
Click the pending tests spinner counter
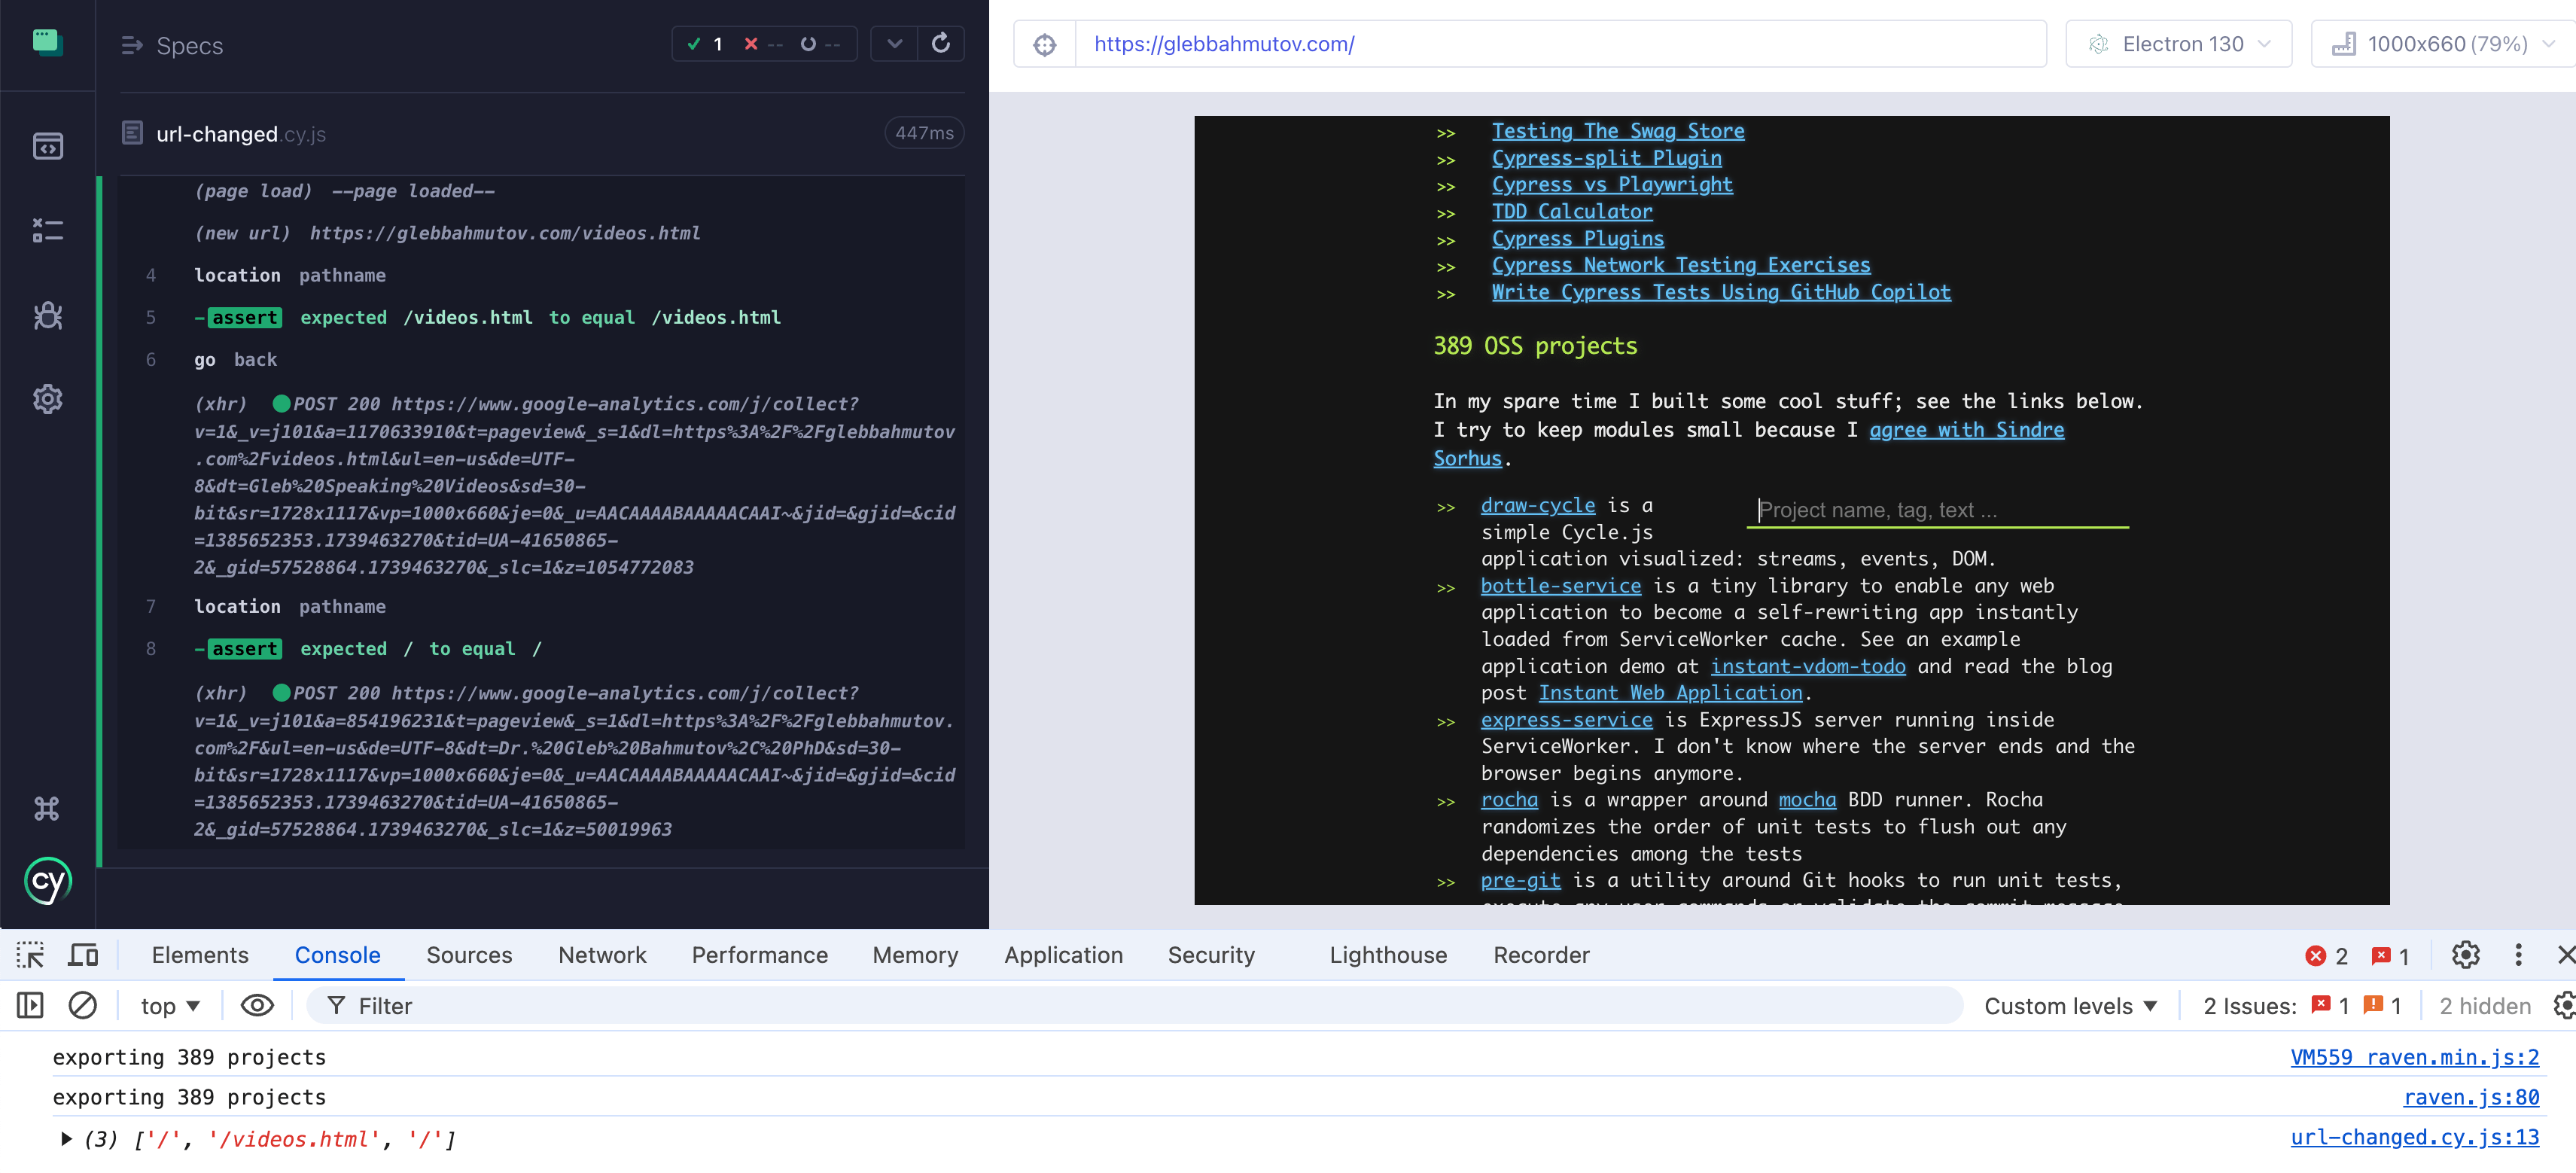pos(820,44)
